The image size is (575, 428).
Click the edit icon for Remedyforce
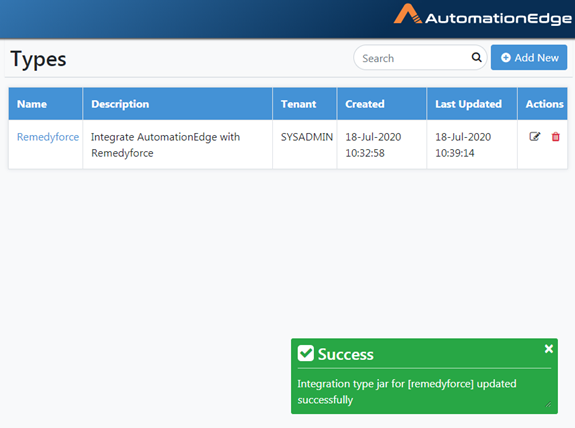[535, 137]
